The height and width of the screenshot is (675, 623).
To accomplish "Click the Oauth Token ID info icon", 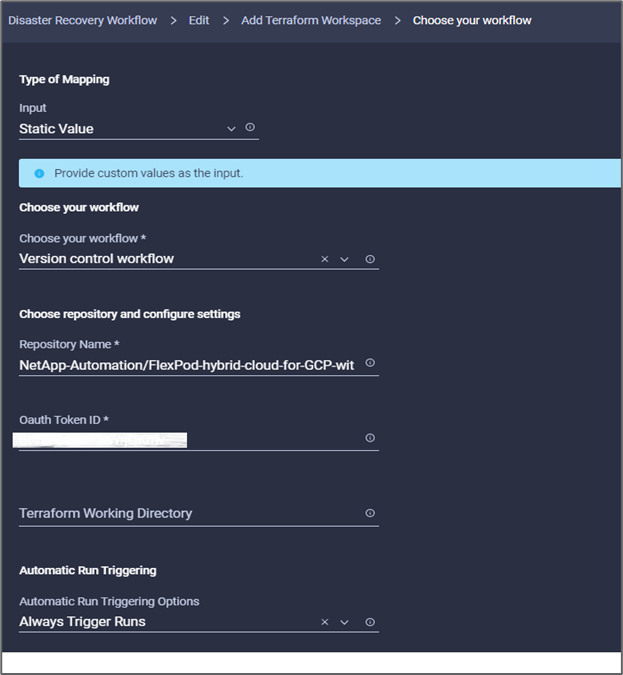I will coord(370,438).
